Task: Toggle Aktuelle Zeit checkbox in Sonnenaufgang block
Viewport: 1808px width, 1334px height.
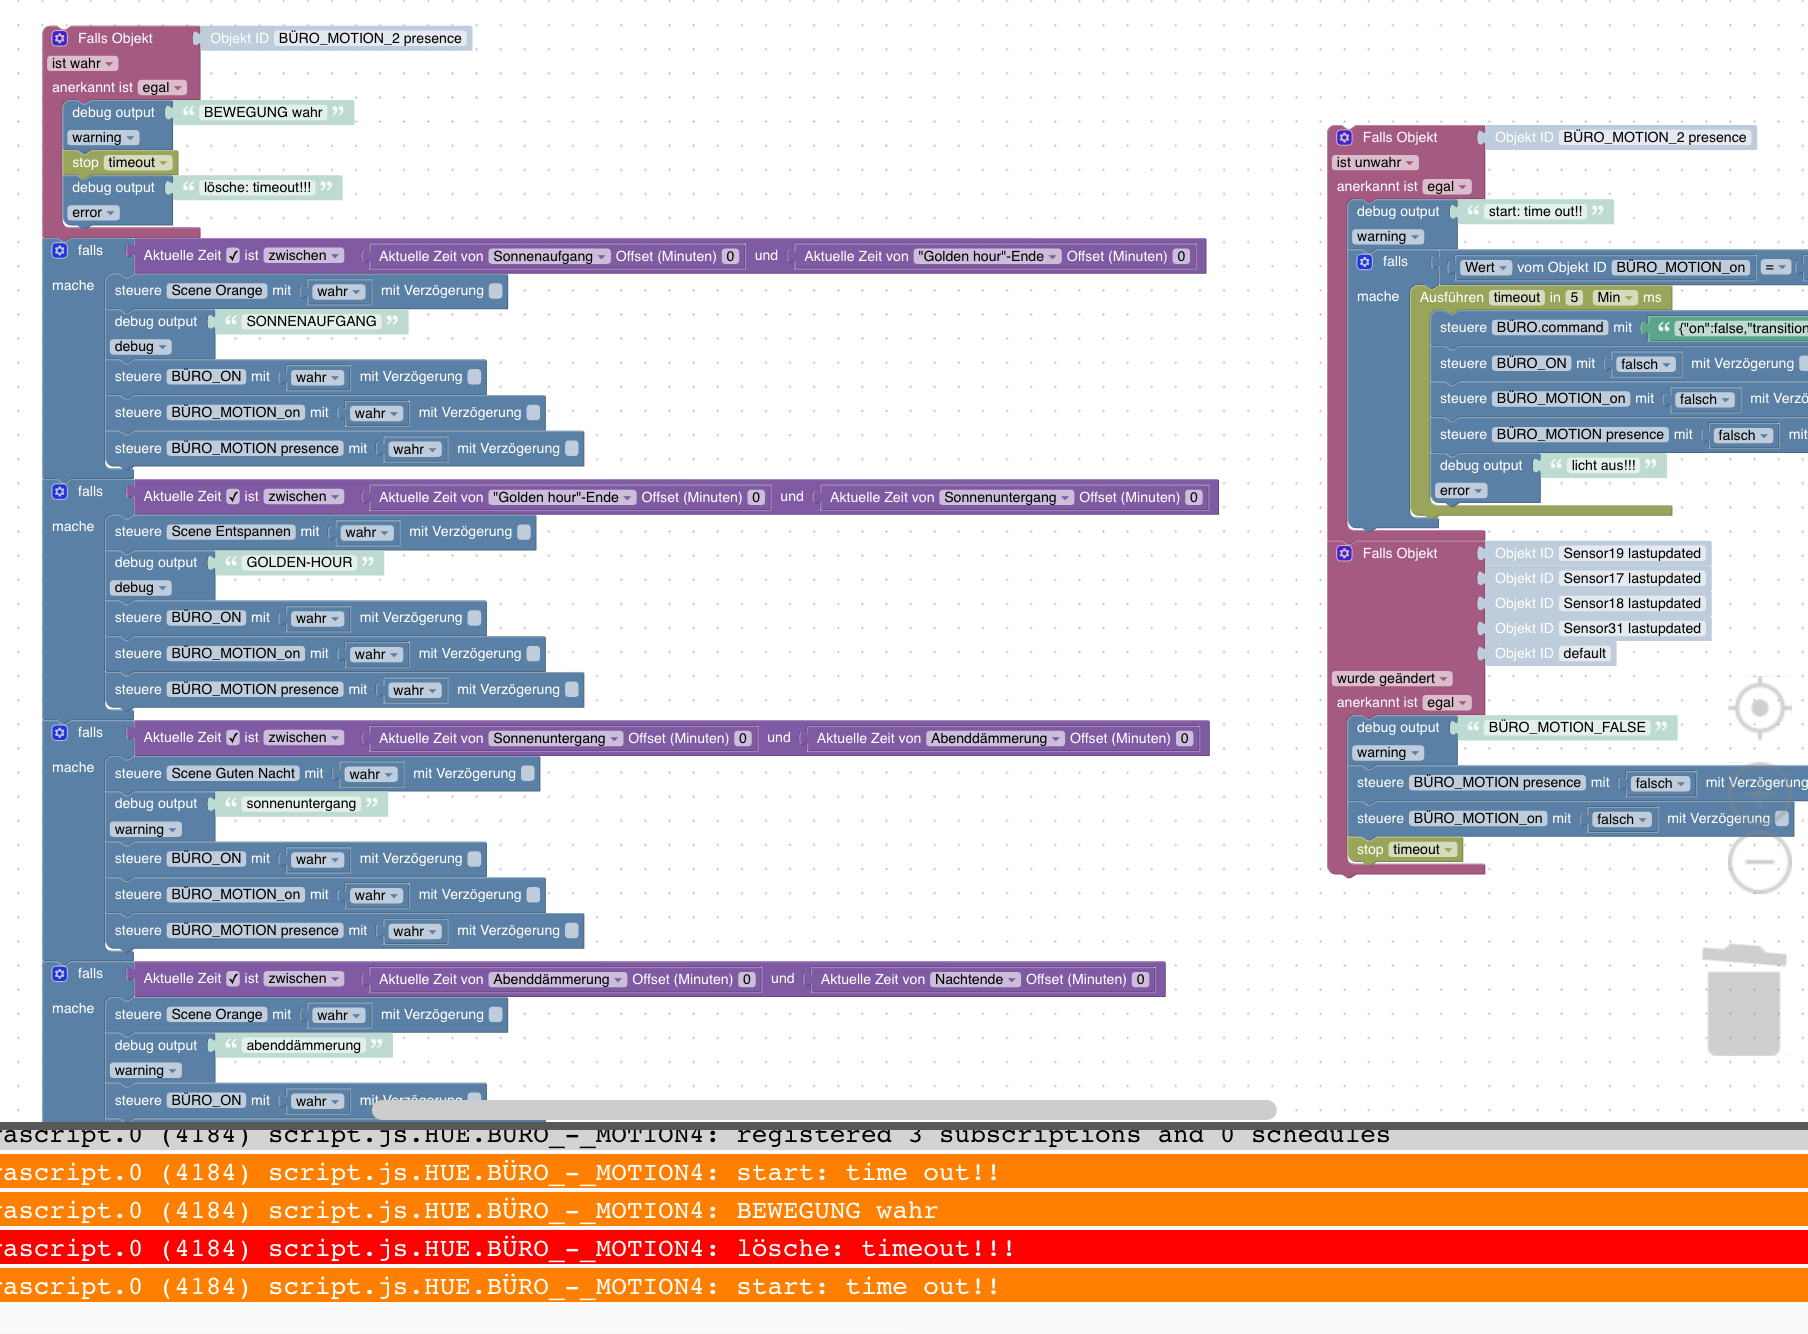Action: tap(233, 255)
